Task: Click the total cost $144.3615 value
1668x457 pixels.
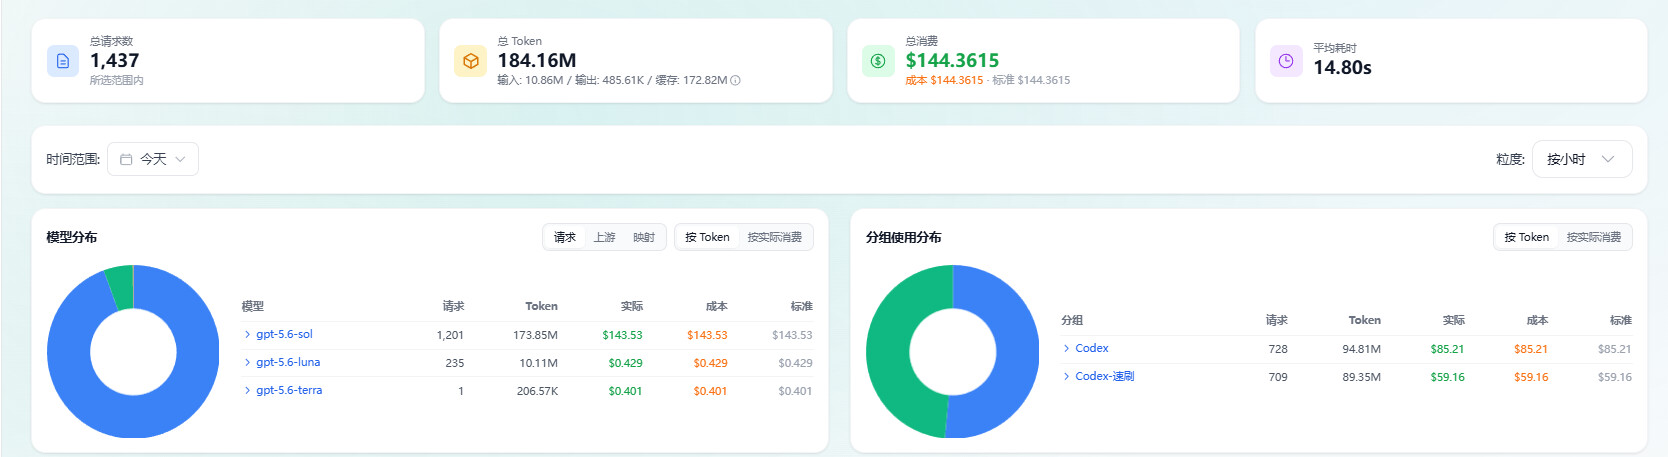Action: coord(952,60)
